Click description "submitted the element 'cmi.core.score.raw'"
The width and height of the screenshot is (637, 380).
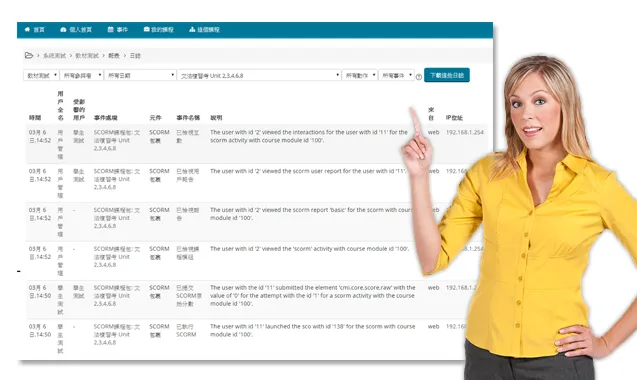(x=313, y=295)
